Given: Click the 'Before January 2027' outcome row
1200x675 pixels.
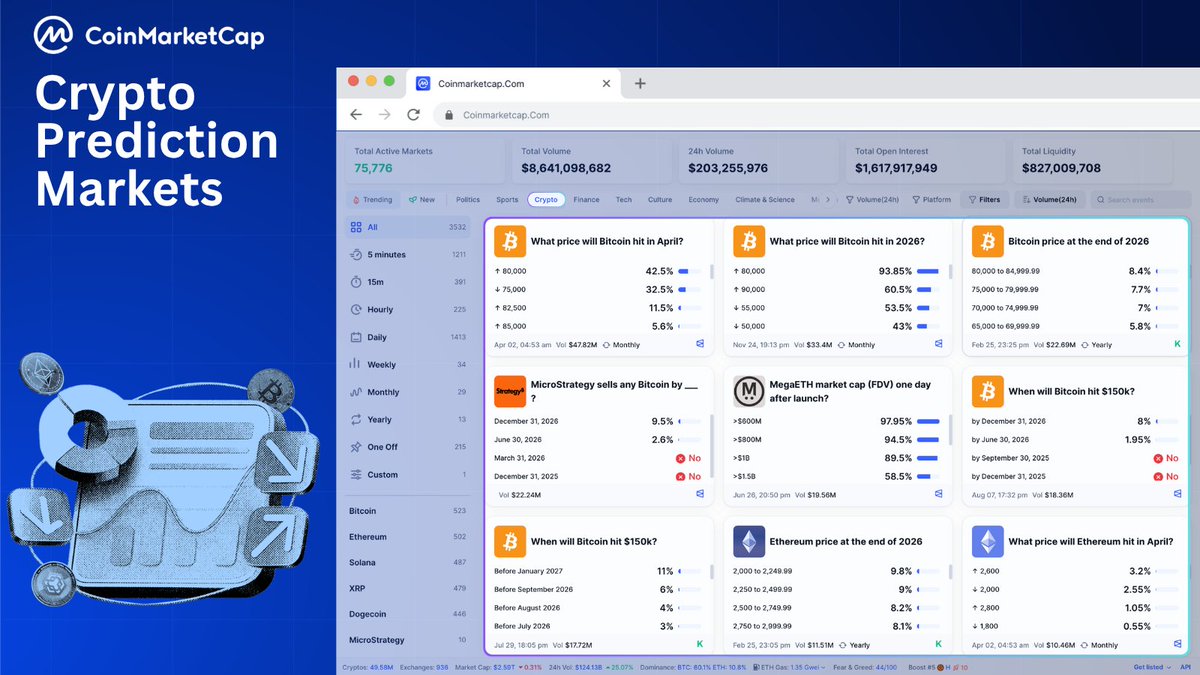Looking at the screenshot, I should tap(599, 571).
